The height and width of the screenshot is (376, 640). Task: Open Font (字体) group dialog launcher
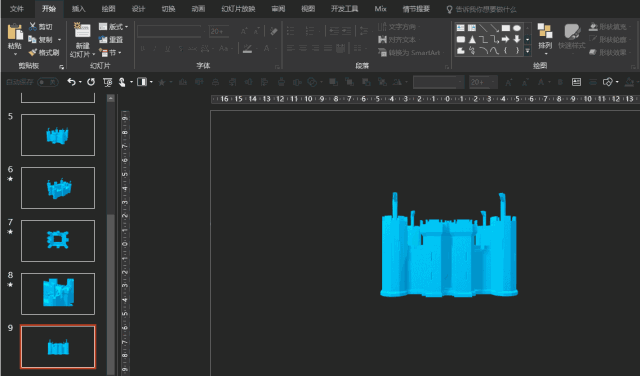[x=277, y=67]
